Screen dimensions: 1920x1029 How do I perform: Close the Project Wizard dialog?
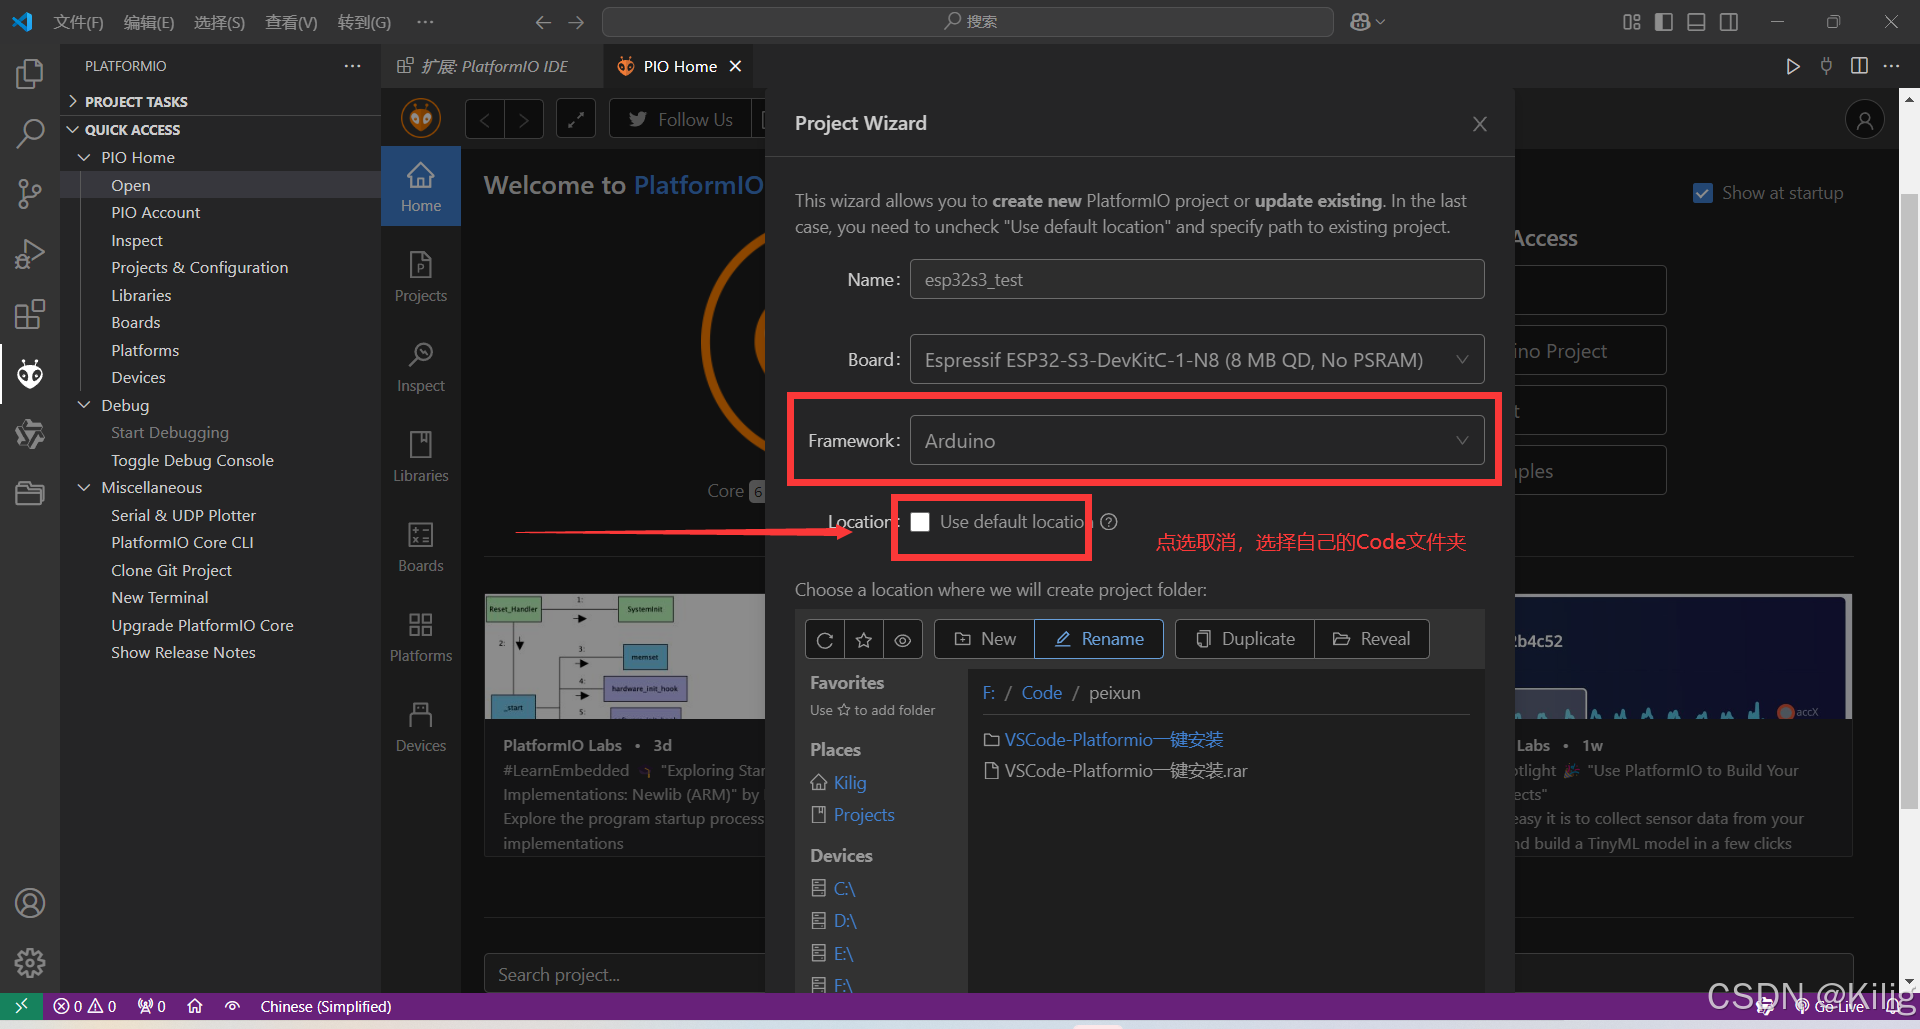coord(1480,124)
